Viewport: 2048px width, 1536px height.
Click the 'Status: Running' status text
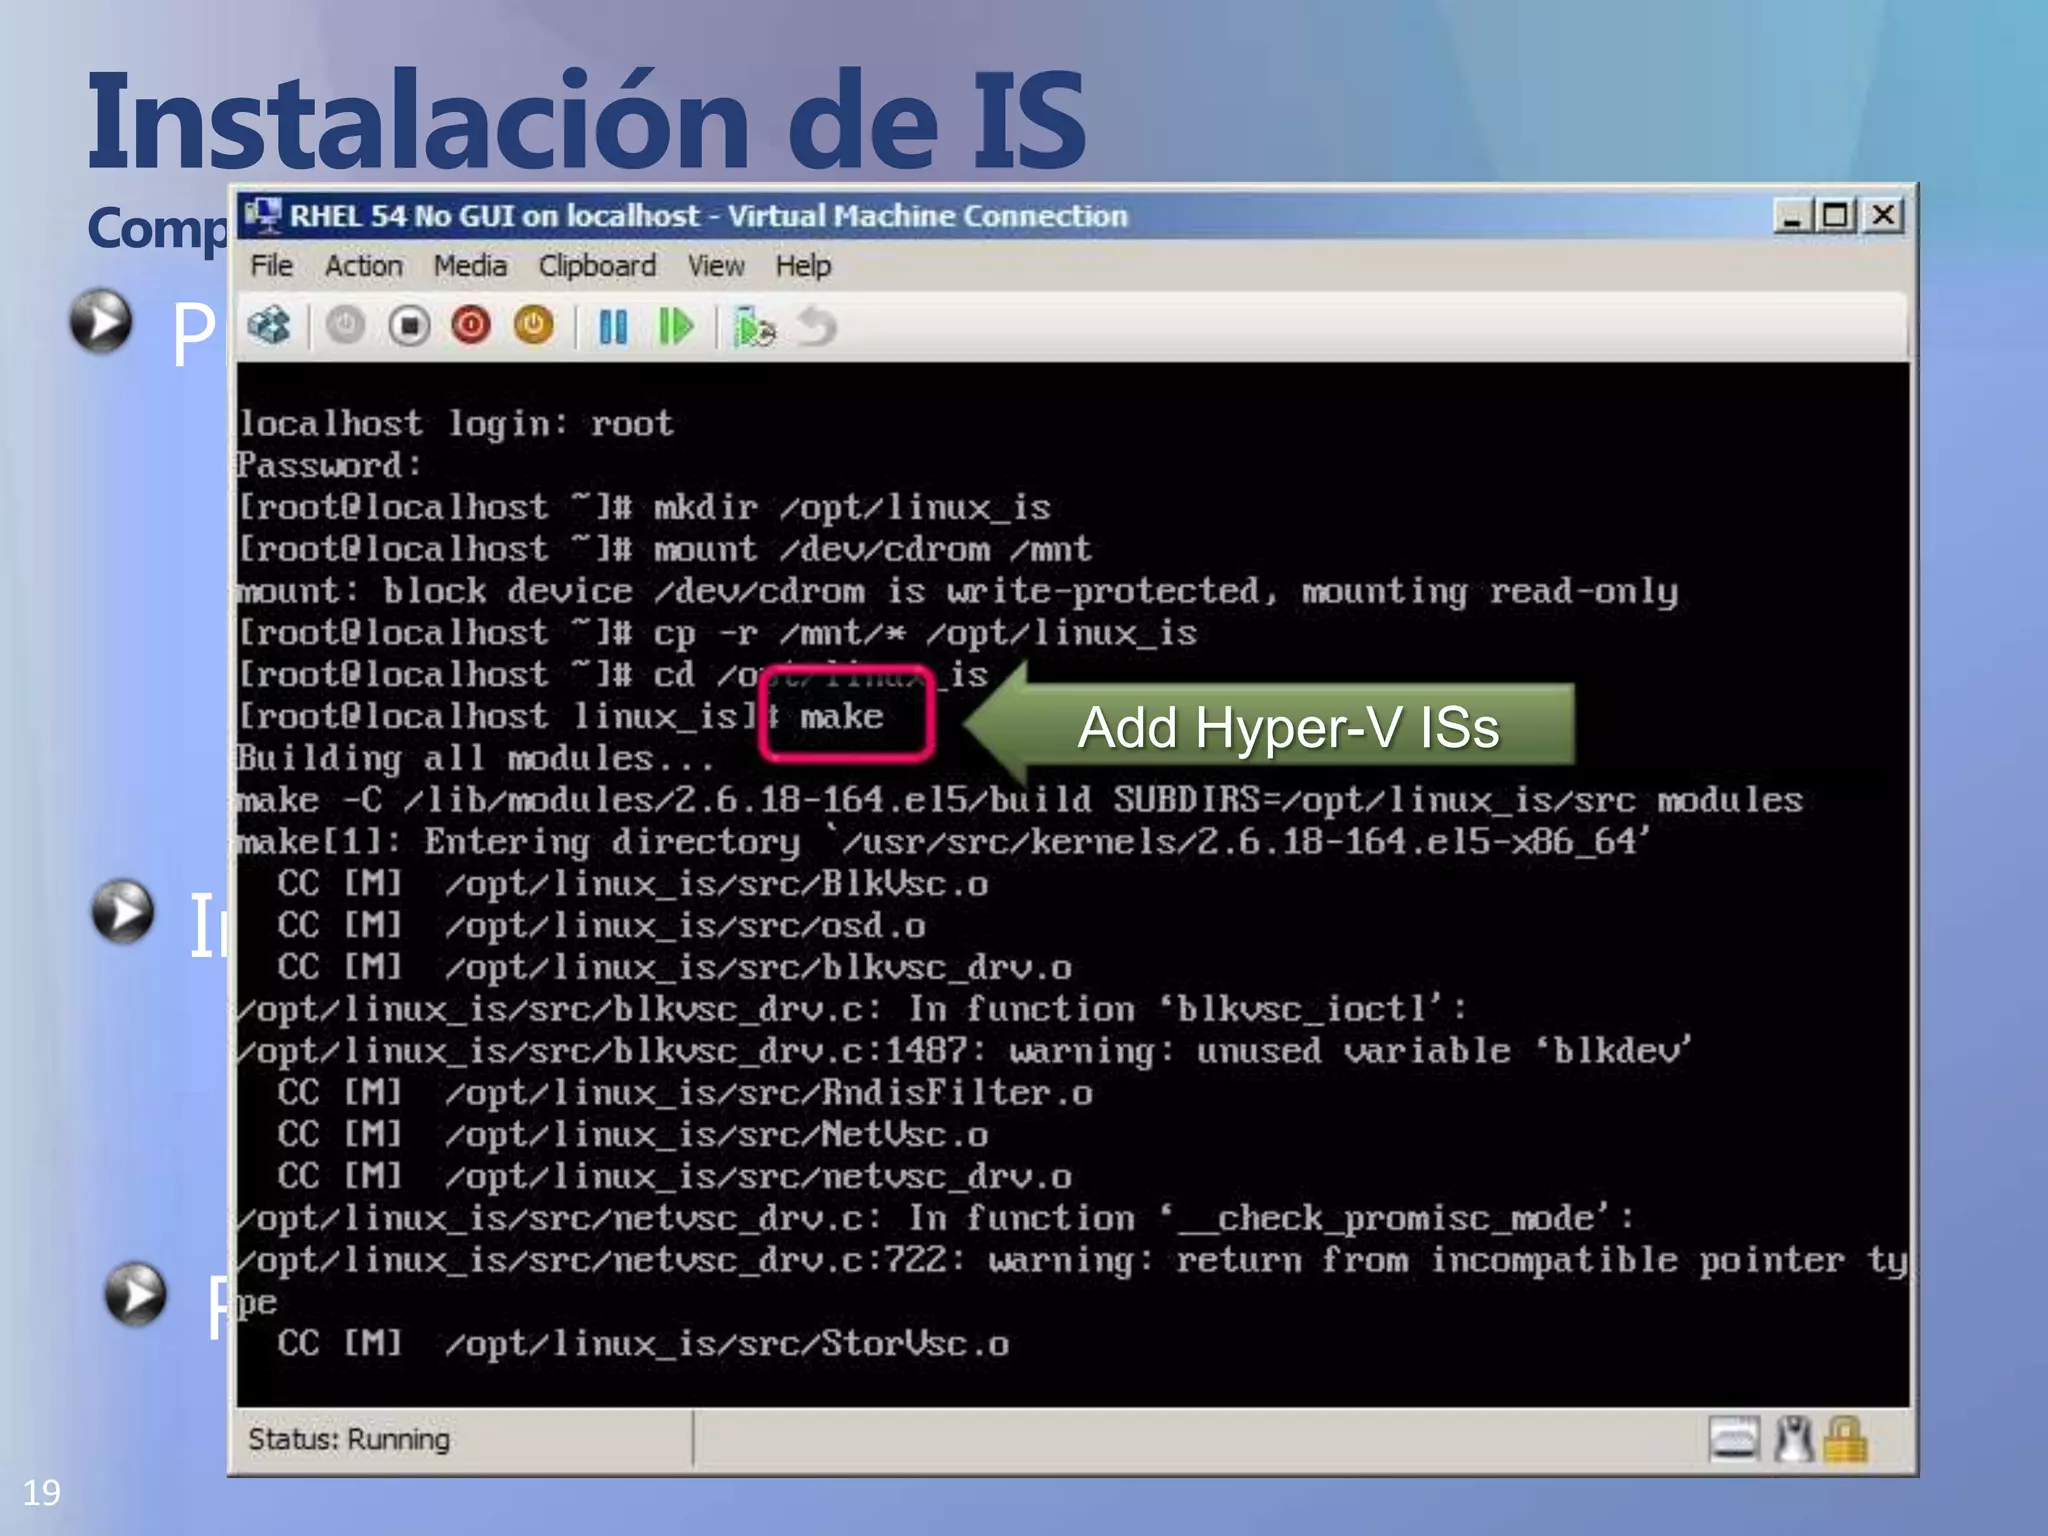point(349,1439)
